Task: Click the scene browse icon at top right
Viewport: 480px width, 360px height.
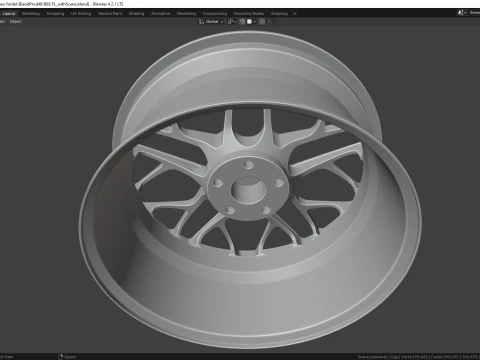Action: tap(462, 13)
